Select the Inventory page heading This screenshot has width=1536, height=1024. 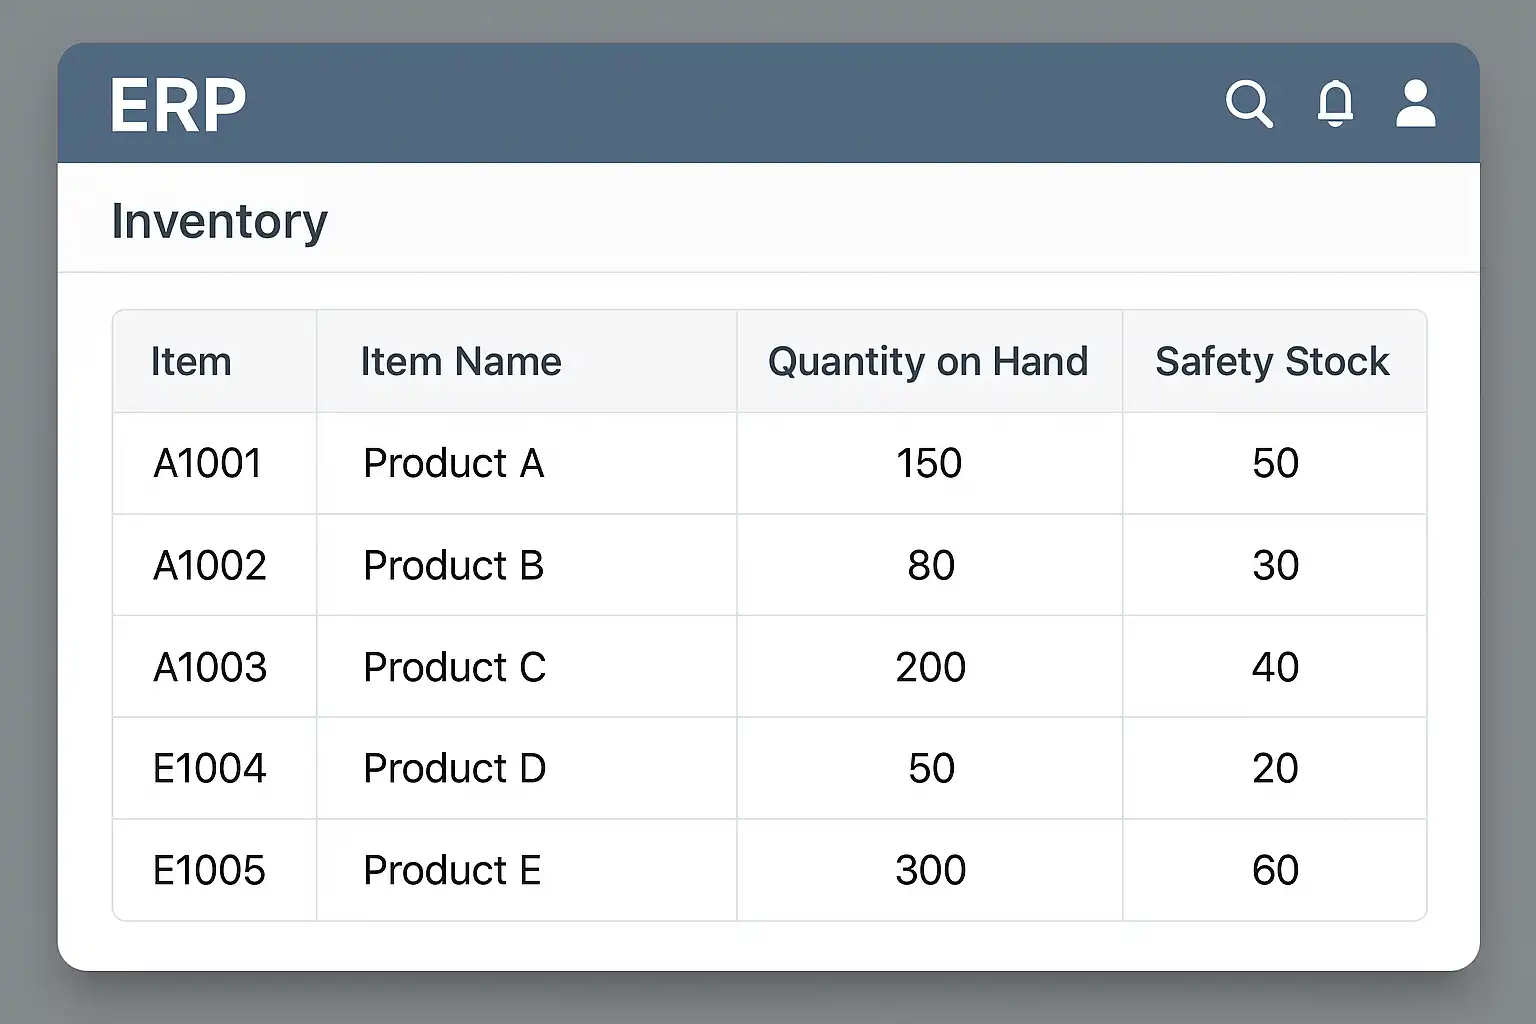point(219,221)
